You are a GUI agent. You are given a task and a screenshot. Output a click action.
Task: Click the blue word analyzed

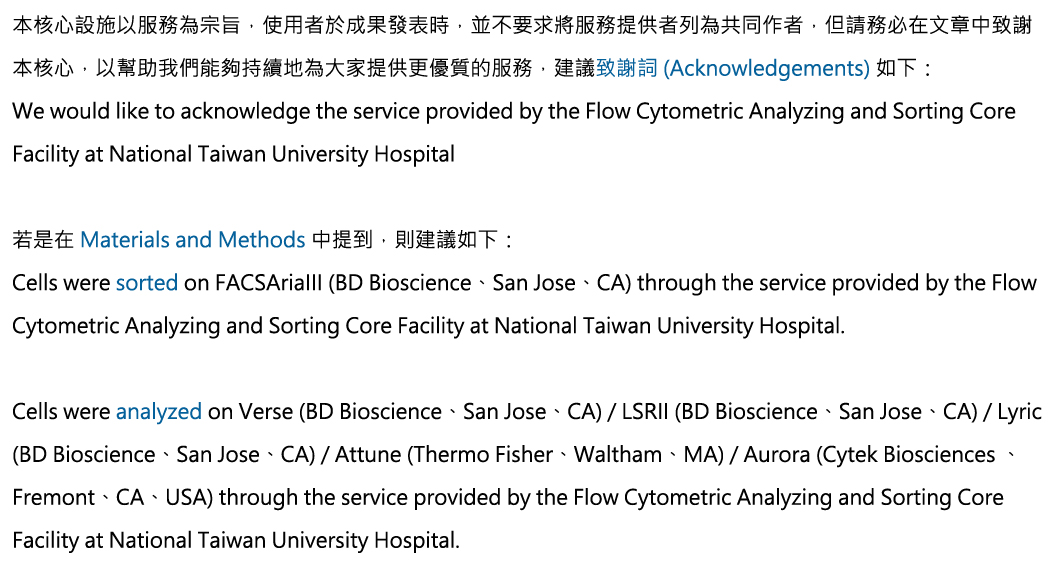tap(159, 412)
